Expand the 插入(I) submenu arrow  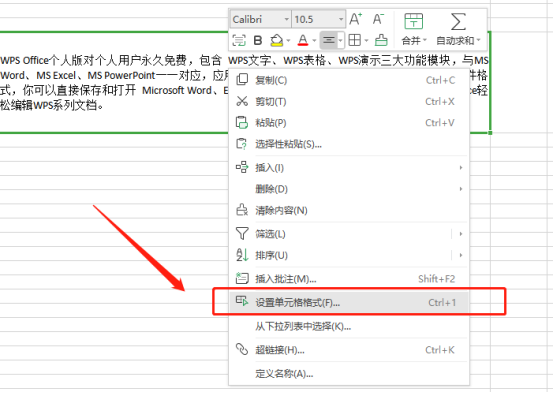click(x=461, y=168)
